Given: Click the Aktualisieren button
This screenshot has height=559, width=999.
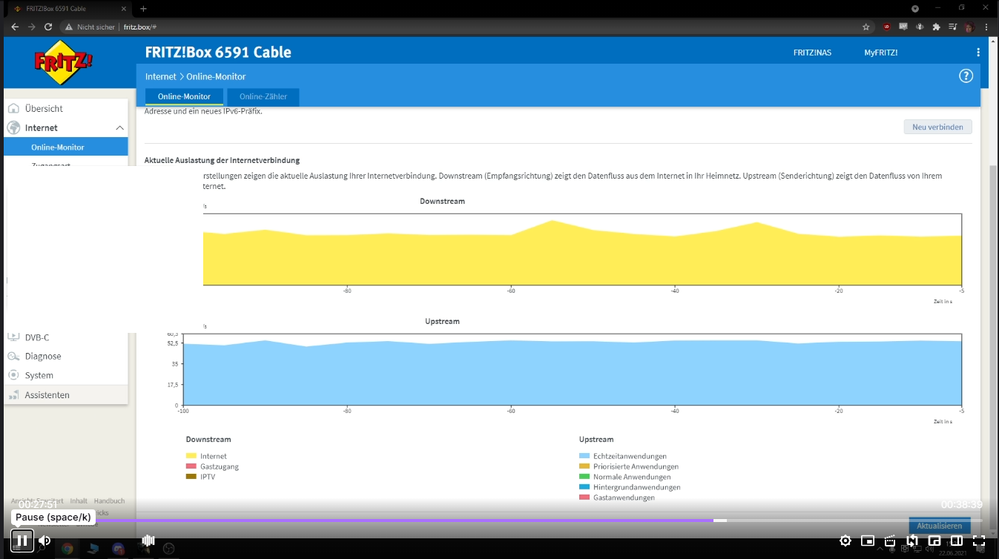Looking at the screenshot, I should click(x=939, y=526).
